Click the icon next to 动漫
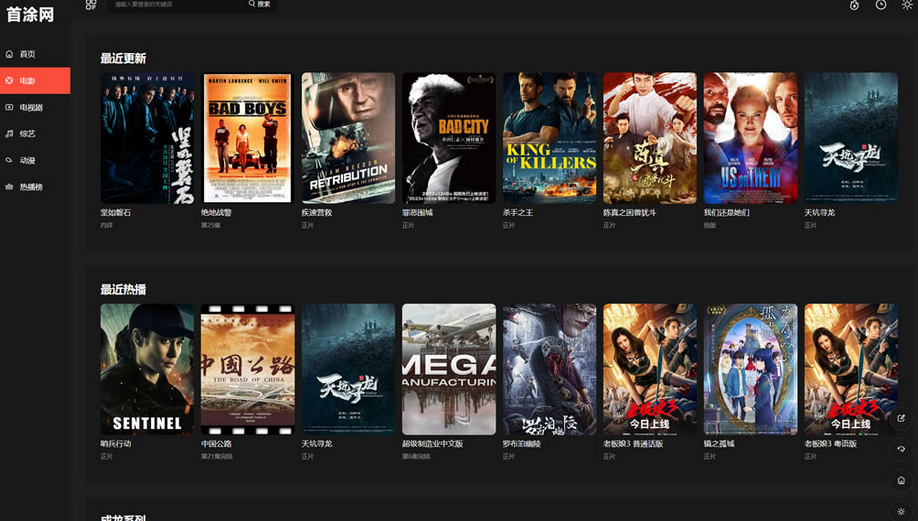The width and height of the screenshot is (918, 521). click(9, 160)
